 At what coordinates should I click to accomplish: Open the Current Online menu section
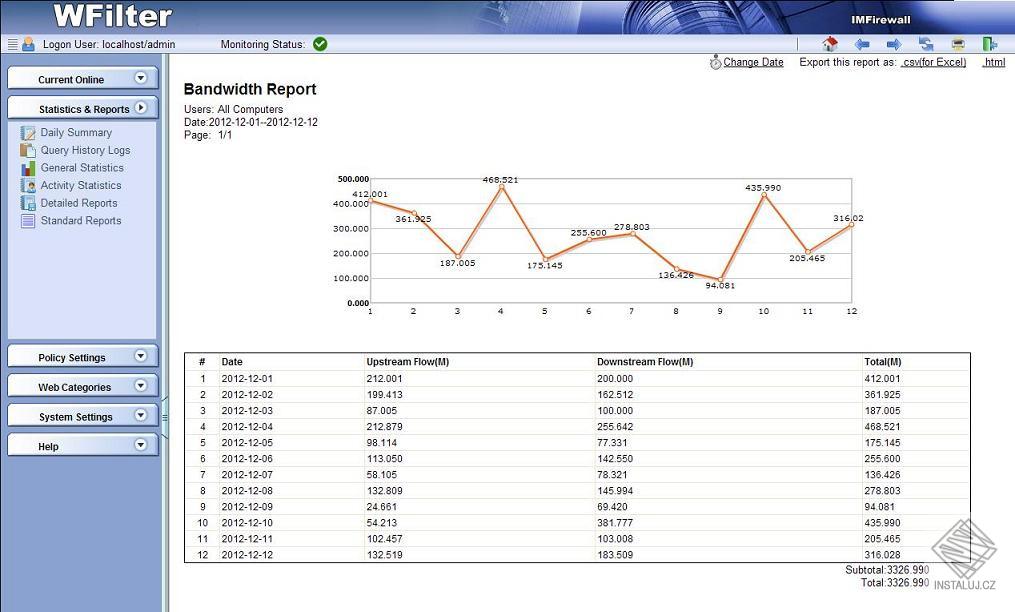pos(83,79)
